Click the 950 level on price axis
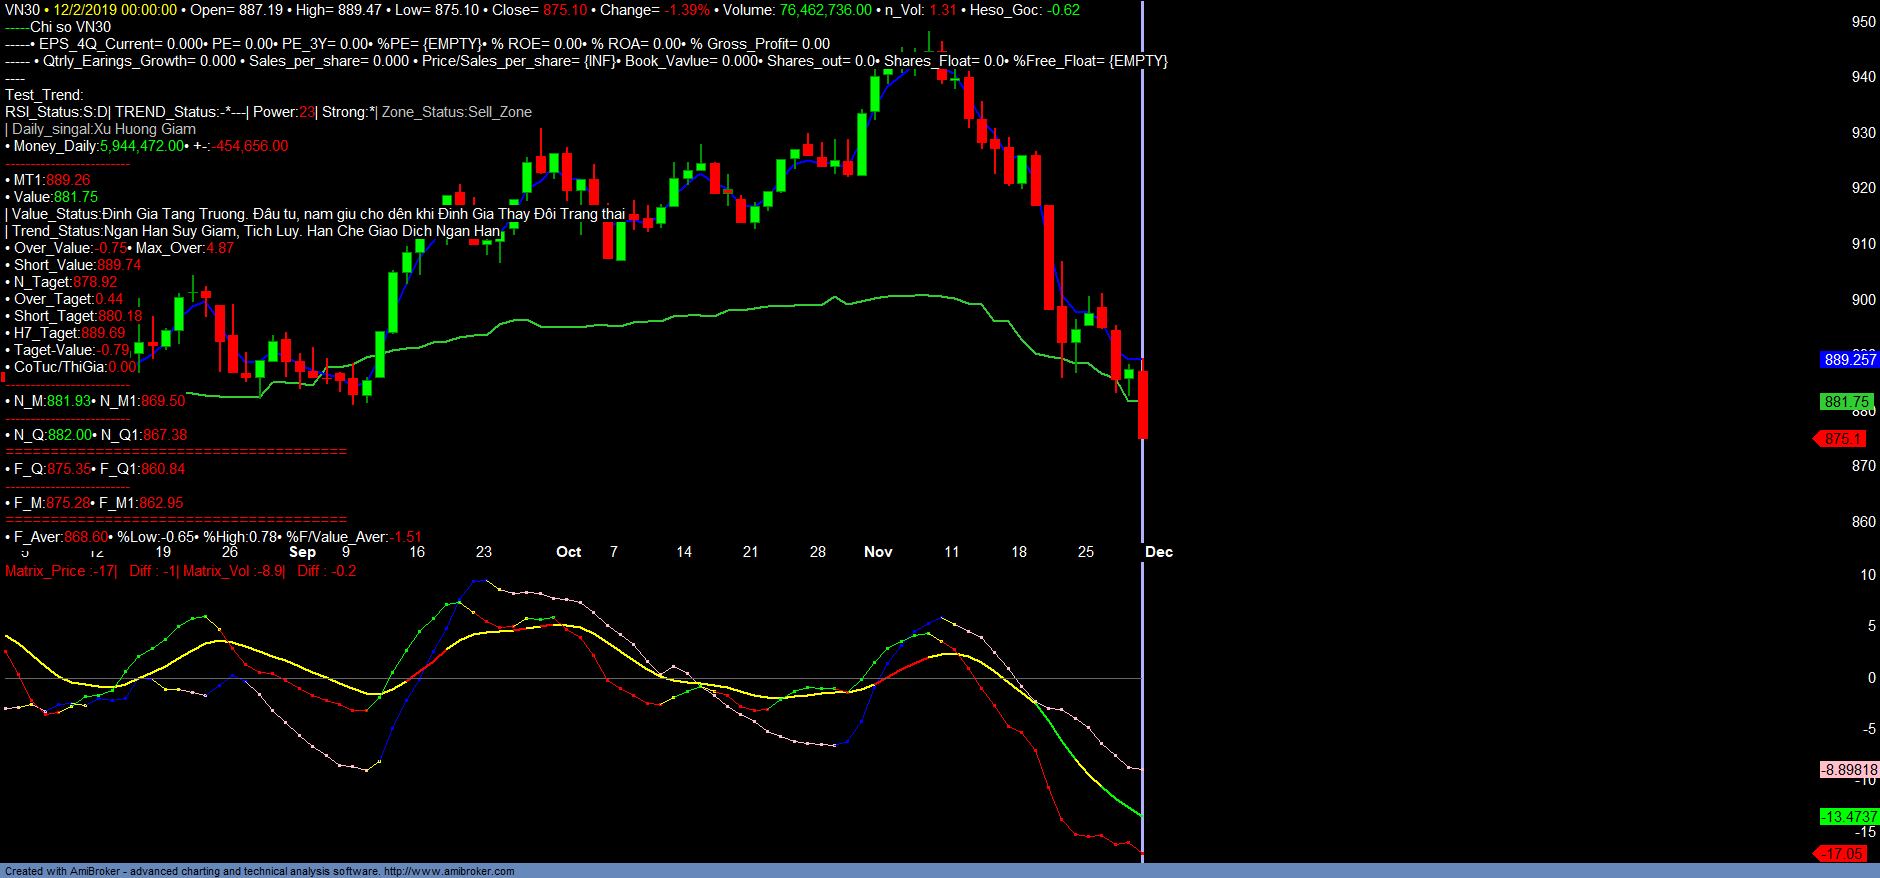 coord(1863,22)
